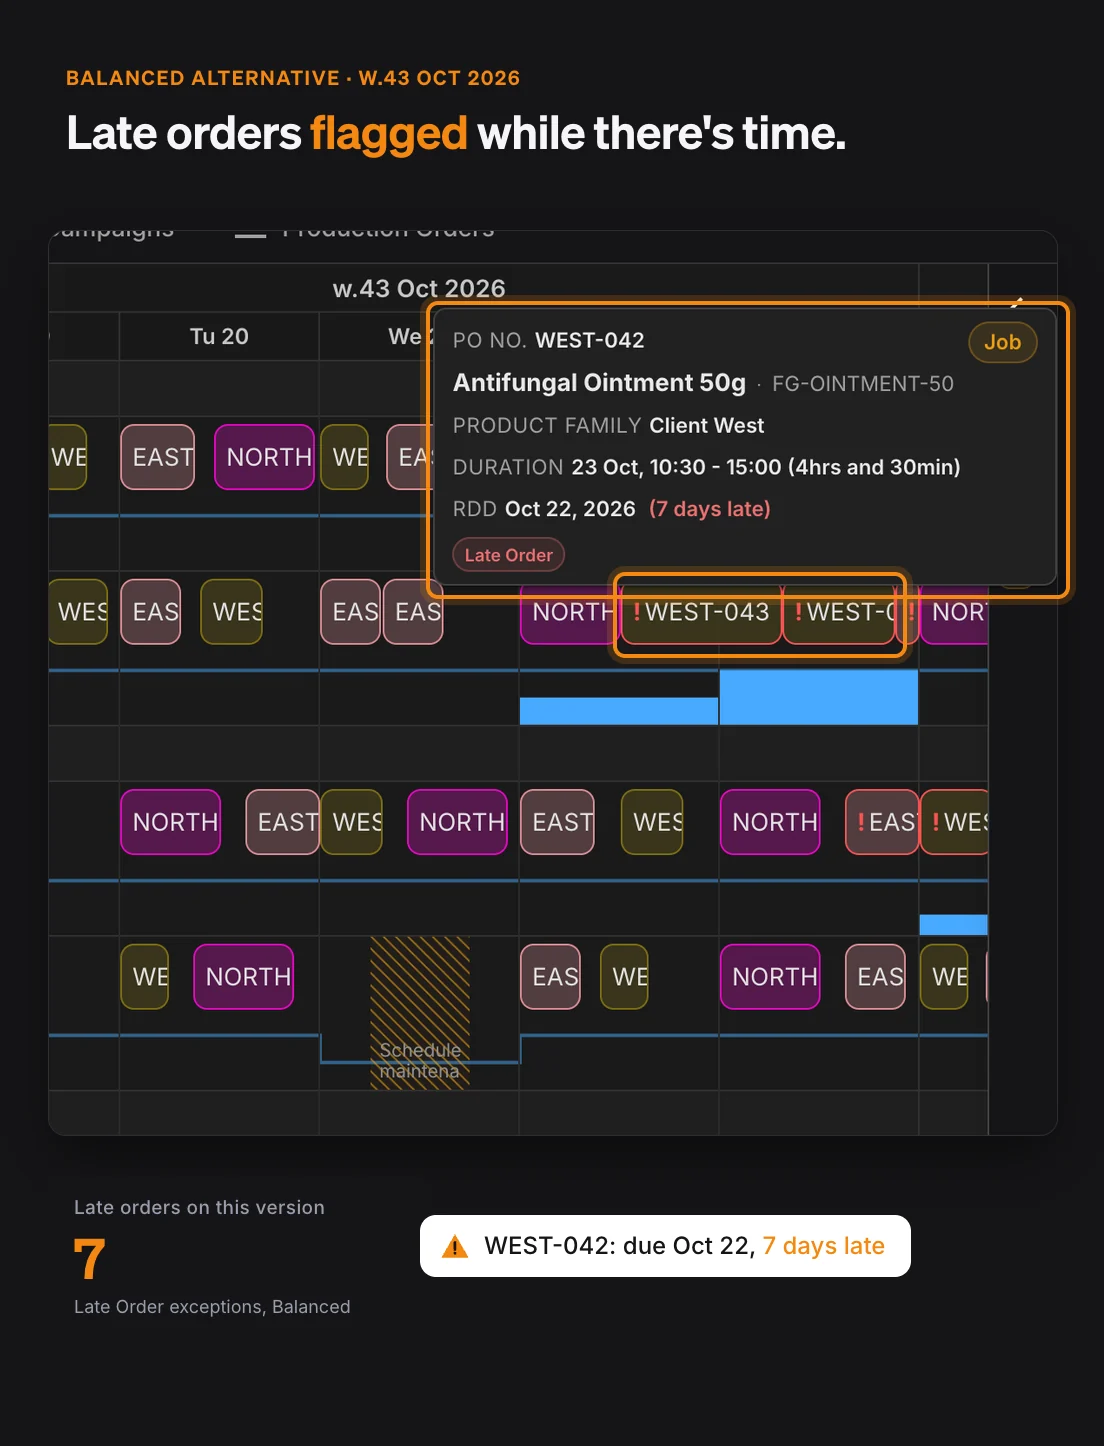Screen dimensions: 1104x1446
Task: Click the 'FG-OINTMENT-50' item code
Action: pos(863,384)
